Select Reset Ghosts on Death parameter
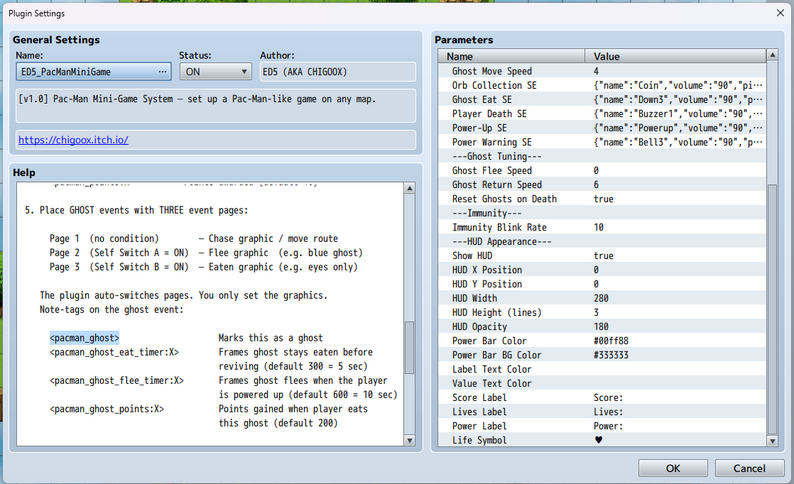Viewport: 794px width, 484px height. tap(602, 199)
